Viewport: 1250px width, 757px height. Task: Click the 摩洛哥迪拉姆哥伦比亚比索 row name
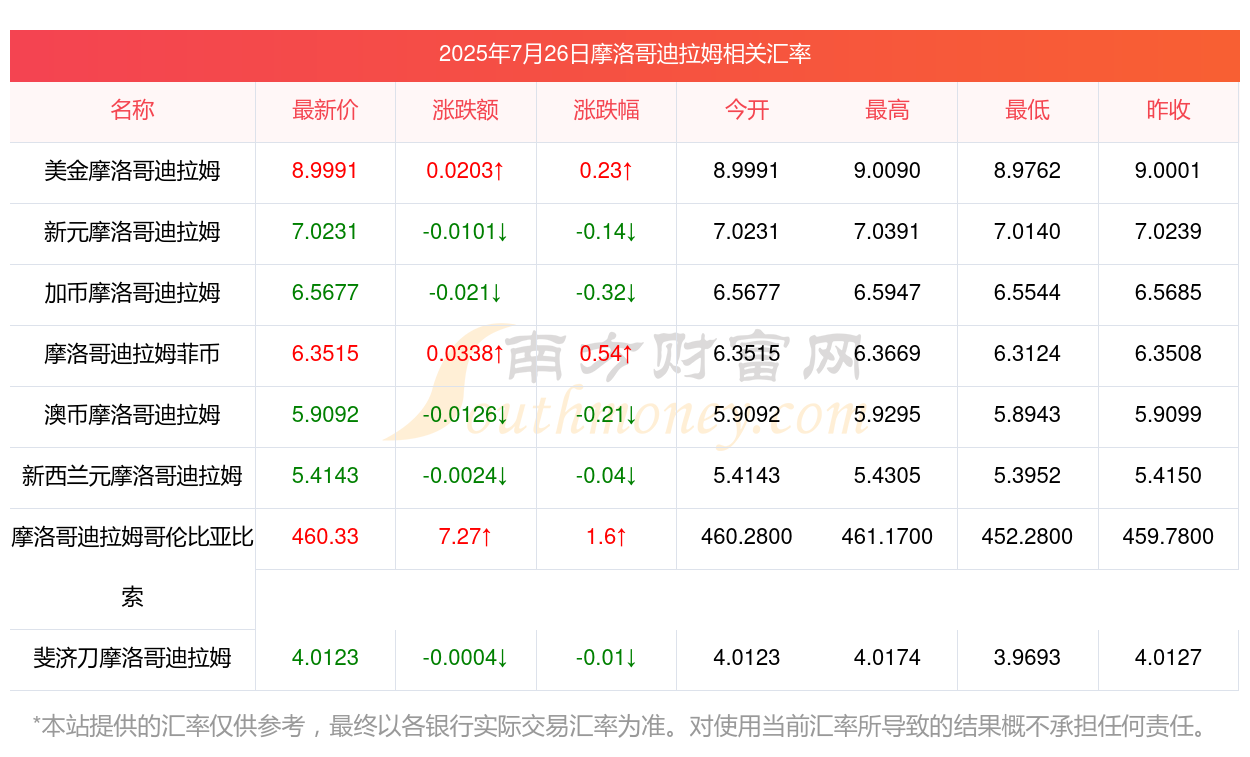pyautogui.click(x=132, y=567)
